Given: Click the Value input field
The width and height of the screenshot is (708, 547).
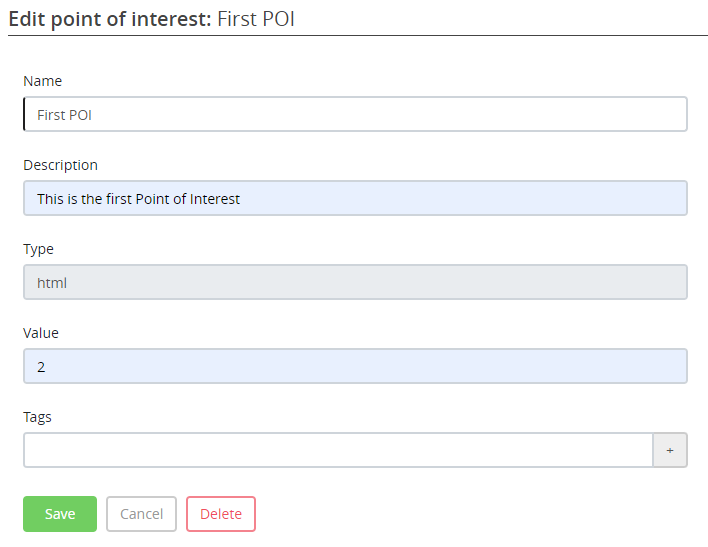Looking at the screenshot, I should click(355, 366).
